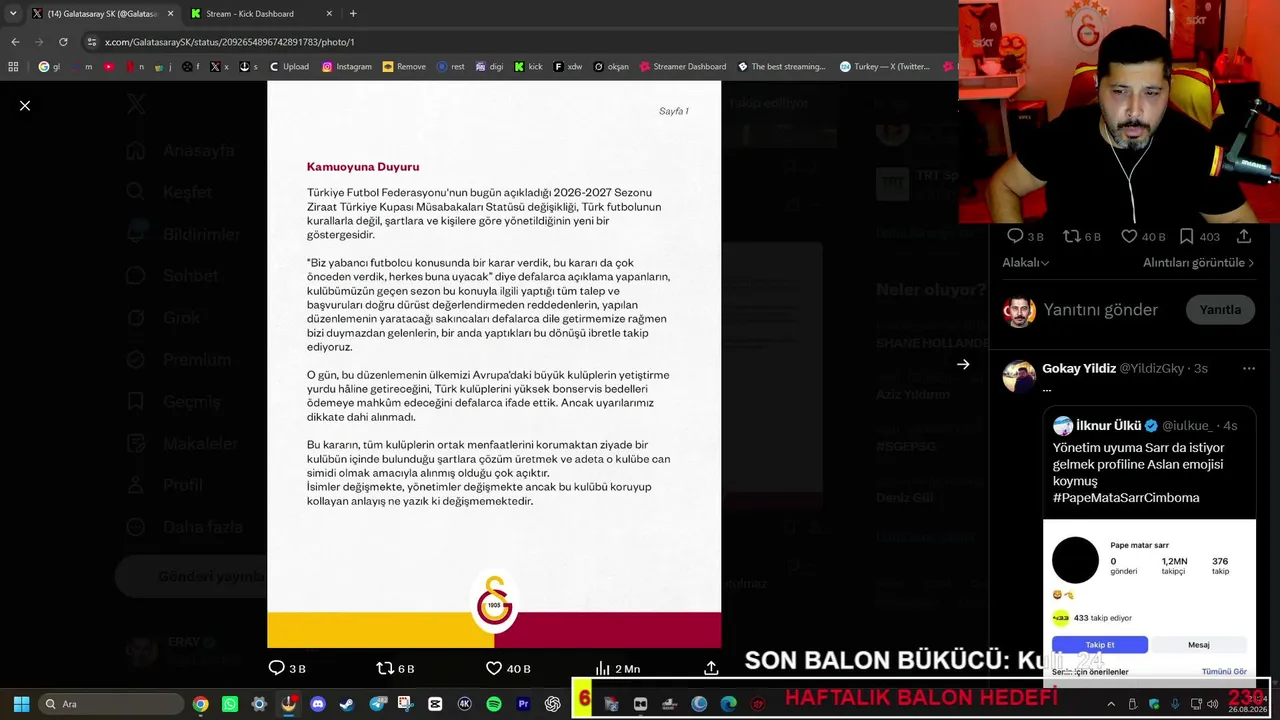
Task: Click the Mesaj button
Action: click(x=1198, y=645)
